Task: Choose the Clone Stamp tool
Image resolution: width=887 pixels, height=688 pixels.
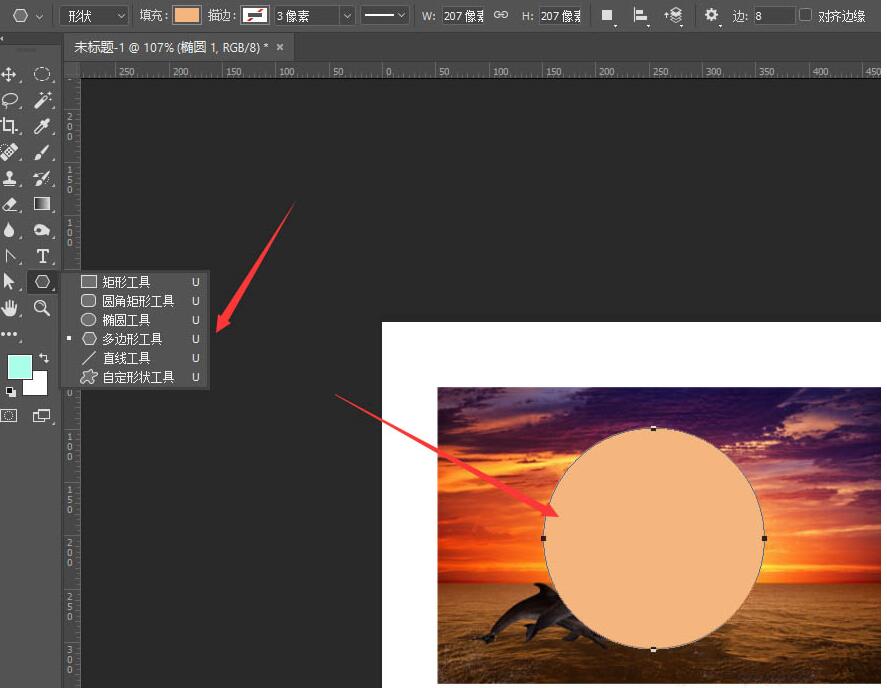Action: pos(10,178)
